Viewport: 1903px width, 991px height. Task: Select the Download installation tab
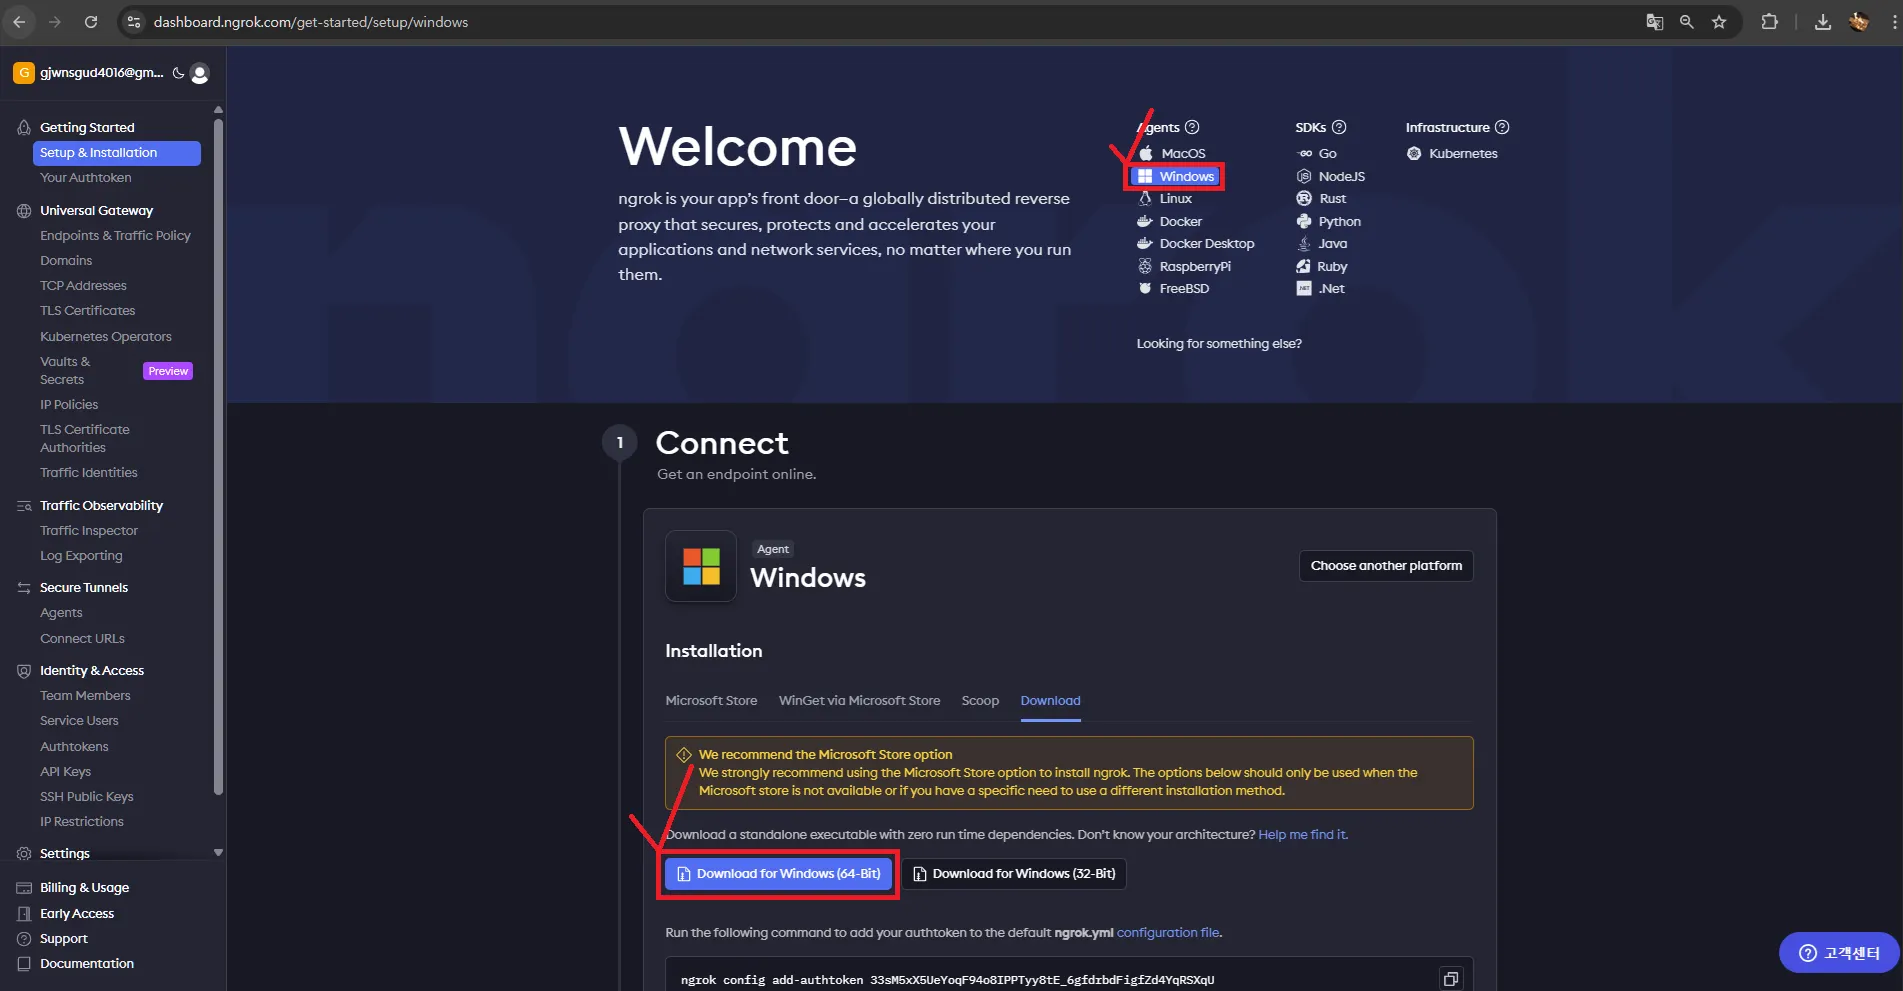[1050, 700]
